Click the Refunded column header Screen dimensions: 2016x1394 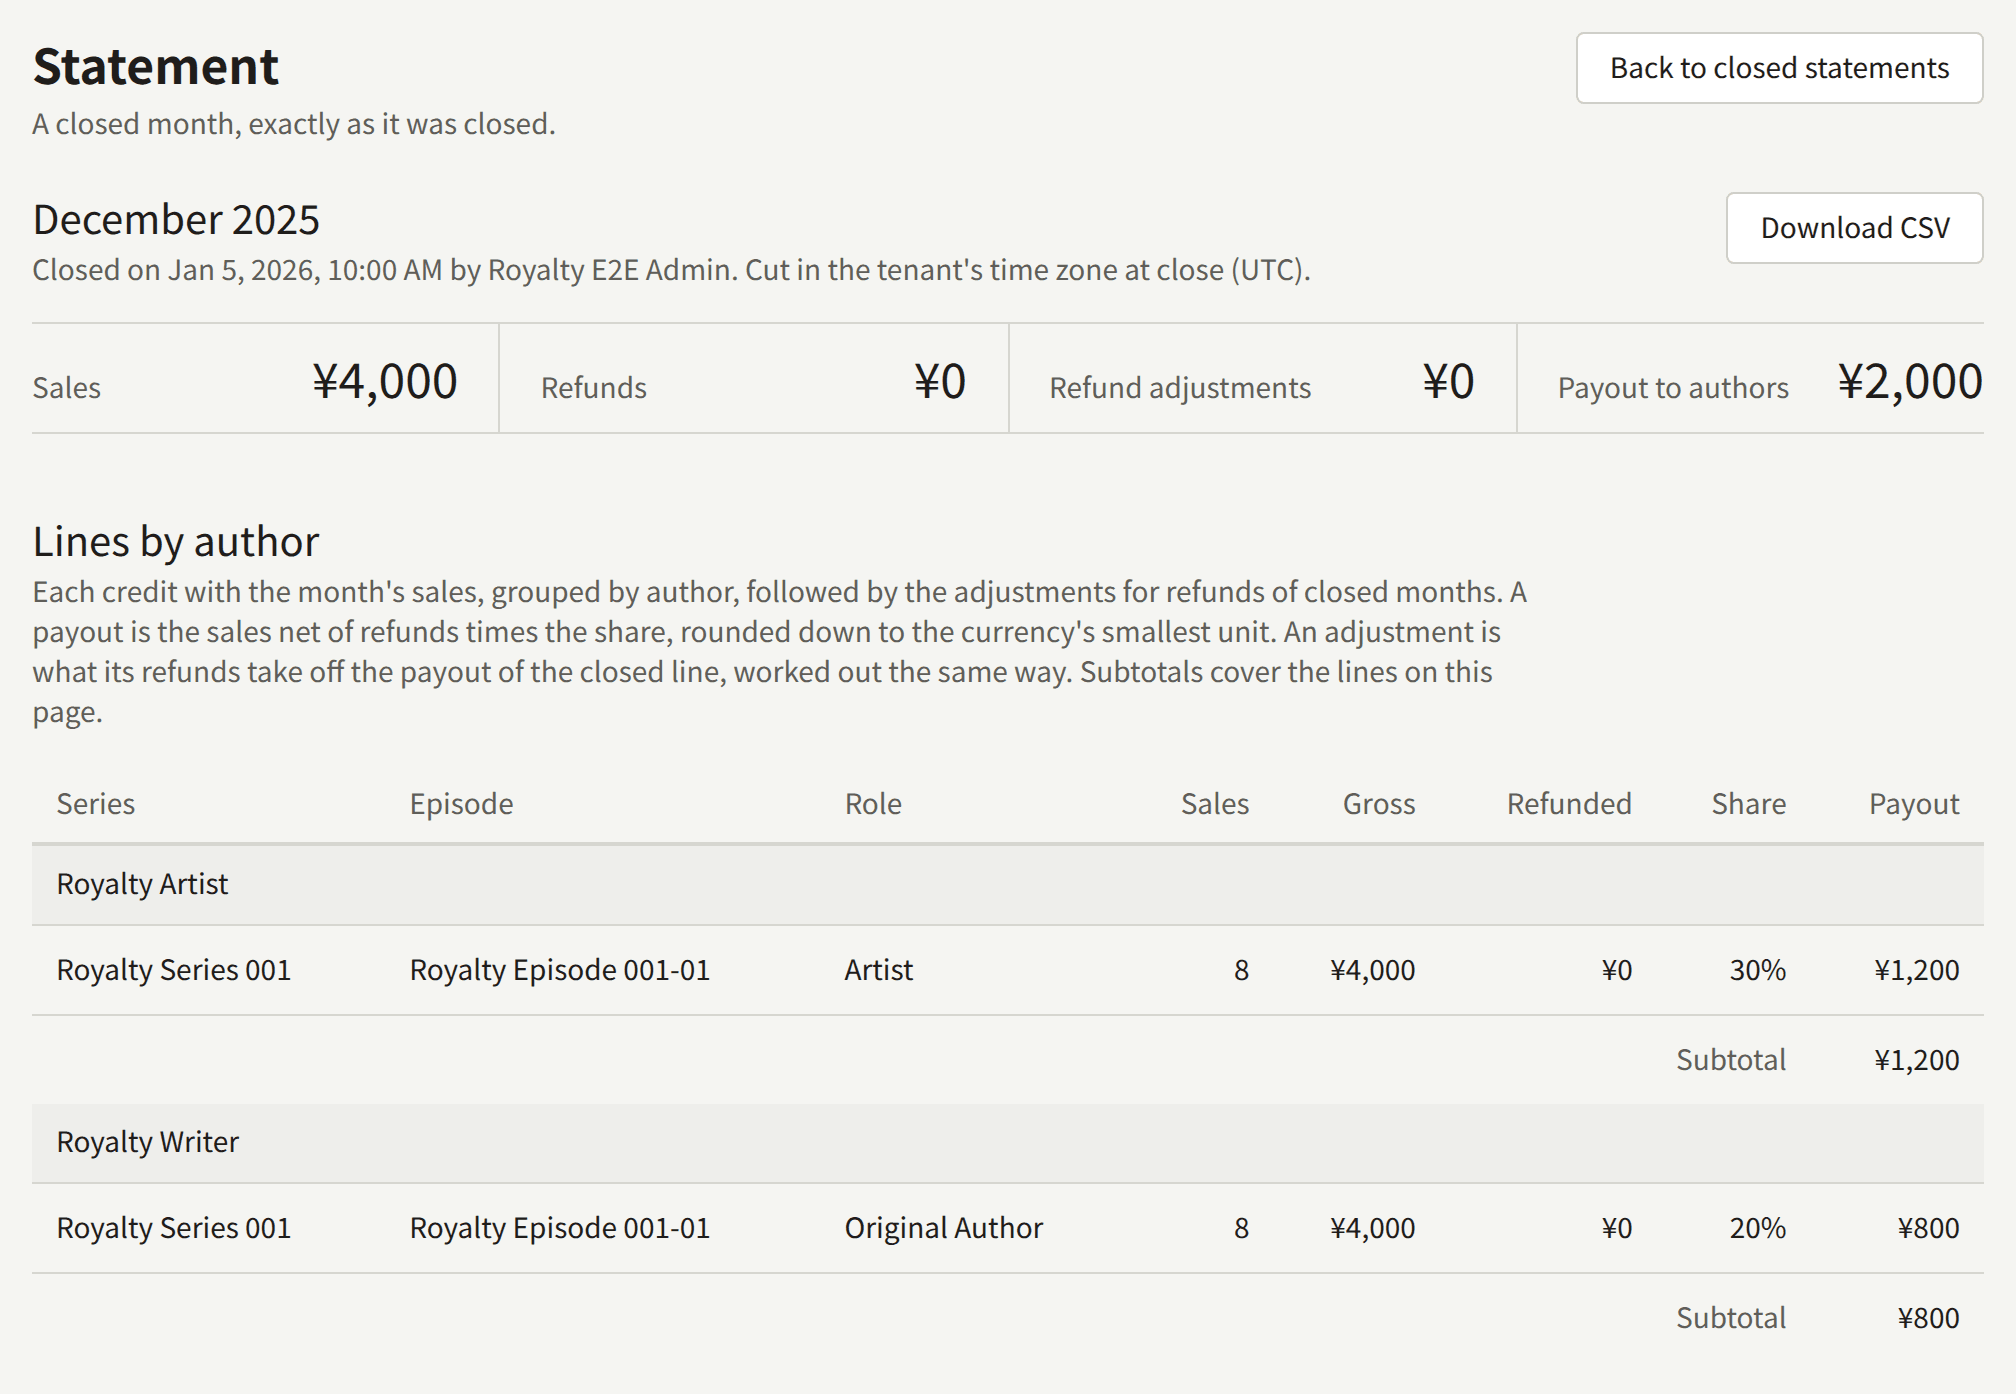point(1569,804)
